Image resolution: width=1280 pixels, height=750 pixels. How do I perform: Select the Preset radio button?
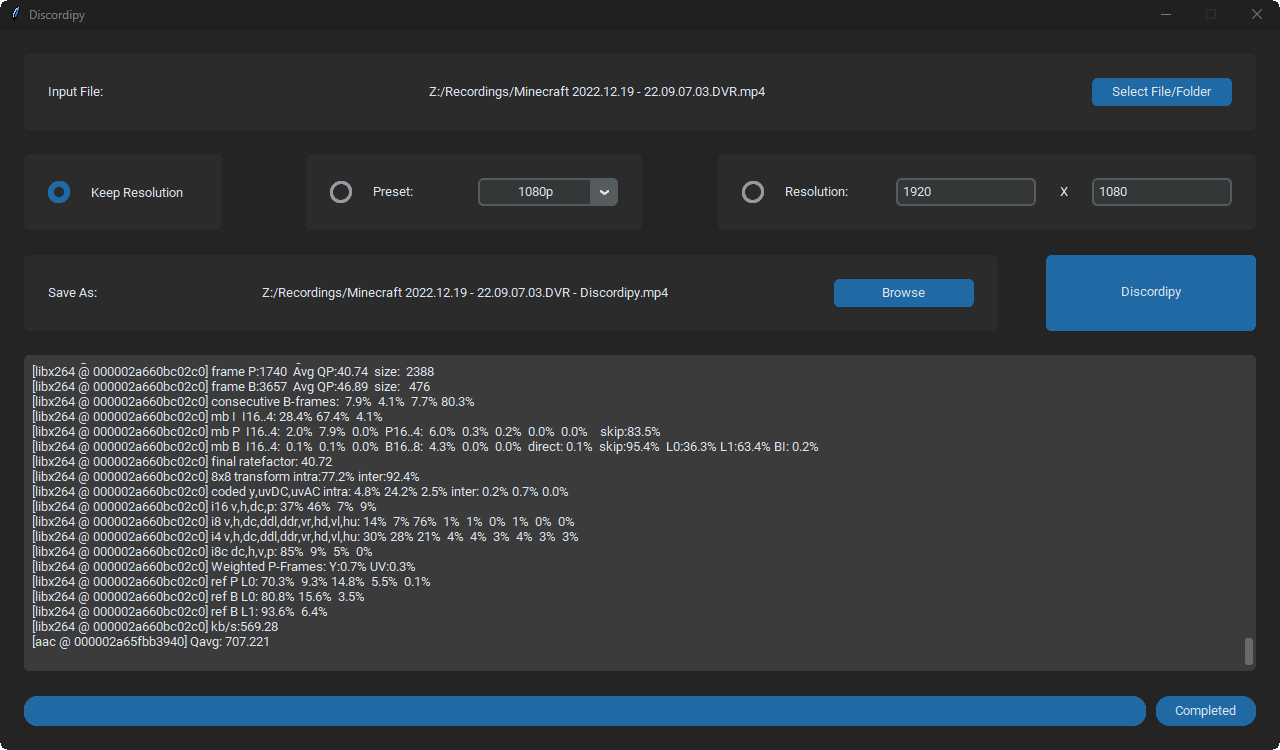click(341, 192)
